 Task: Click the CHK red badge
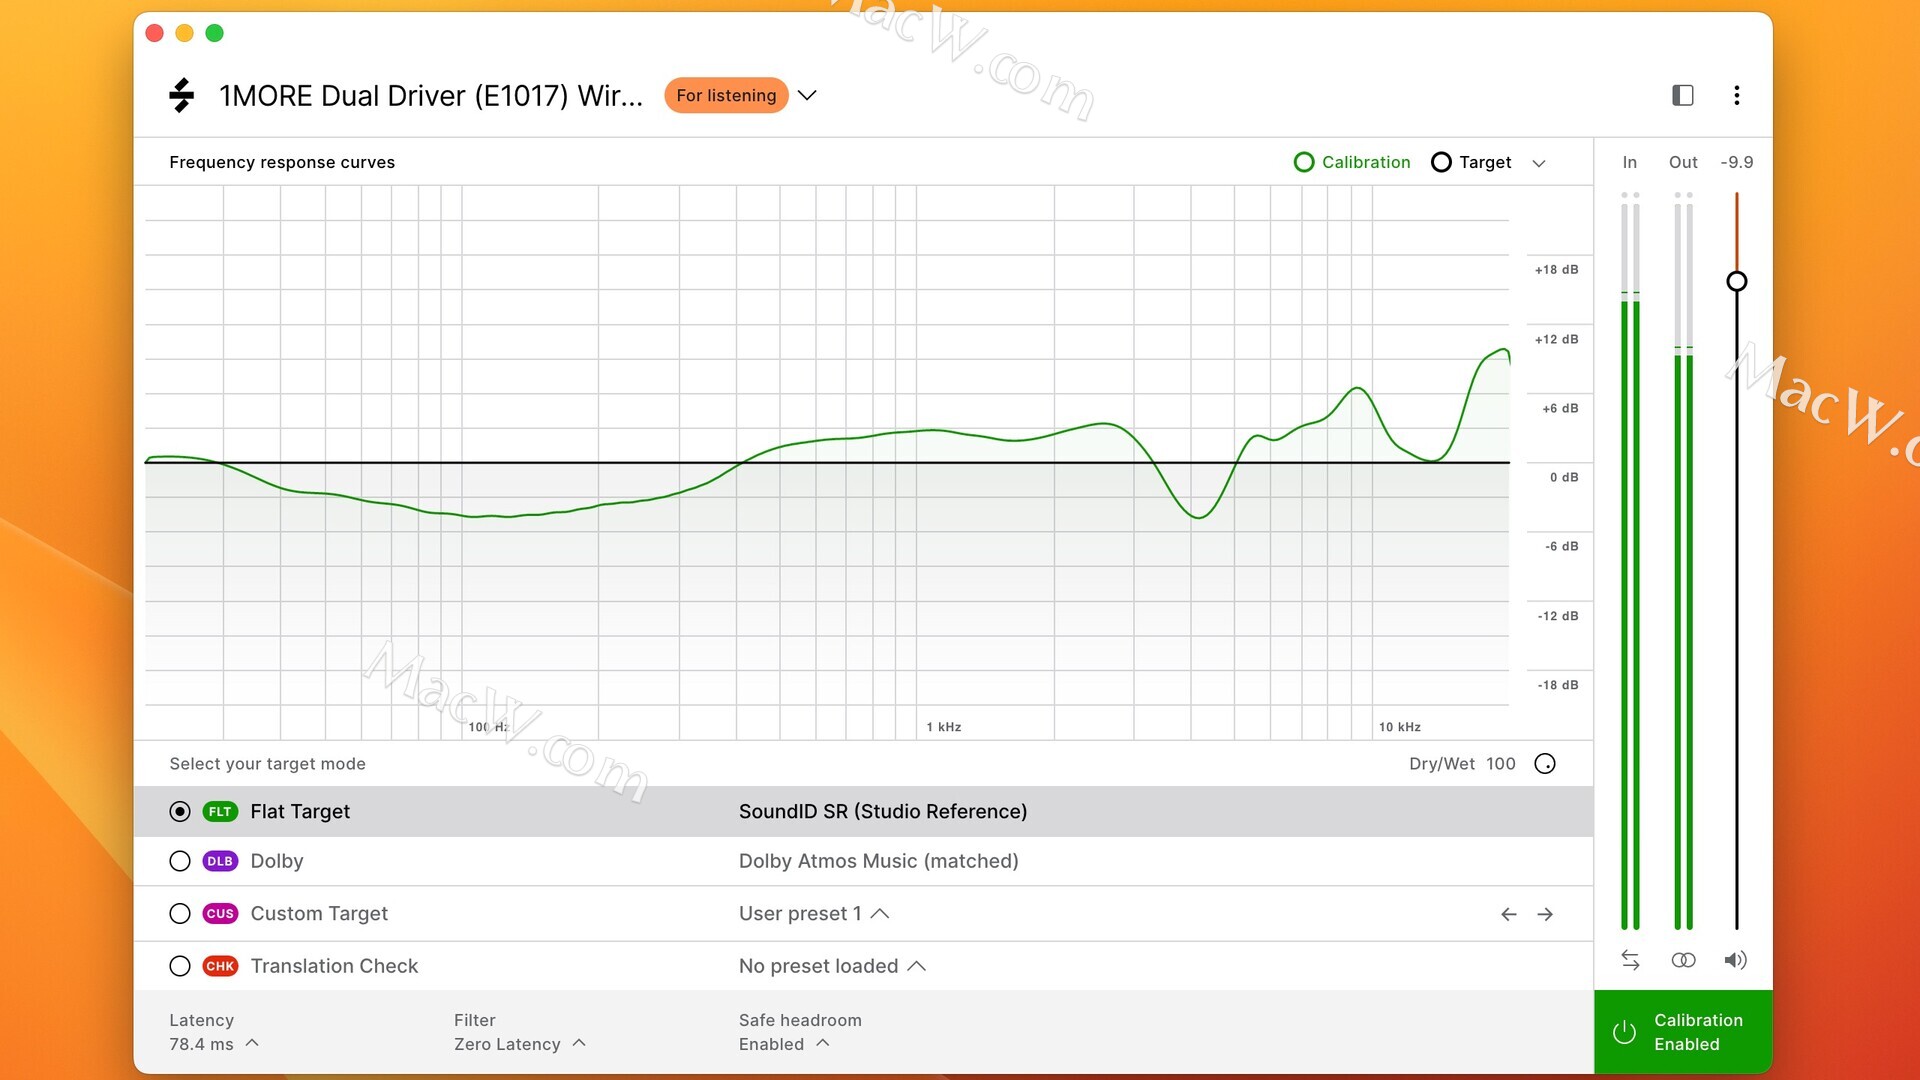220,966
